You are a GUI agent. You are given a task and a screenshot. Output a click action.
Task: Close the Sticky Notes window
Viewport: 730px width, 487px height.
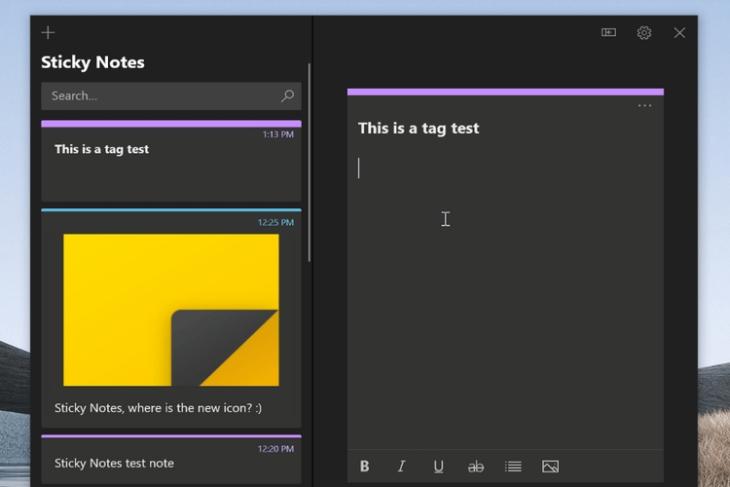(679, 33)
